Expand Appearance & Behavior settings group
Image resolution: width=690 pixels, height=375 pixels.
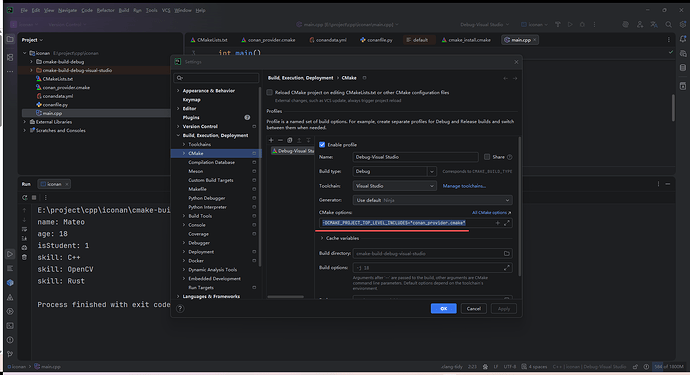point(178,91)
